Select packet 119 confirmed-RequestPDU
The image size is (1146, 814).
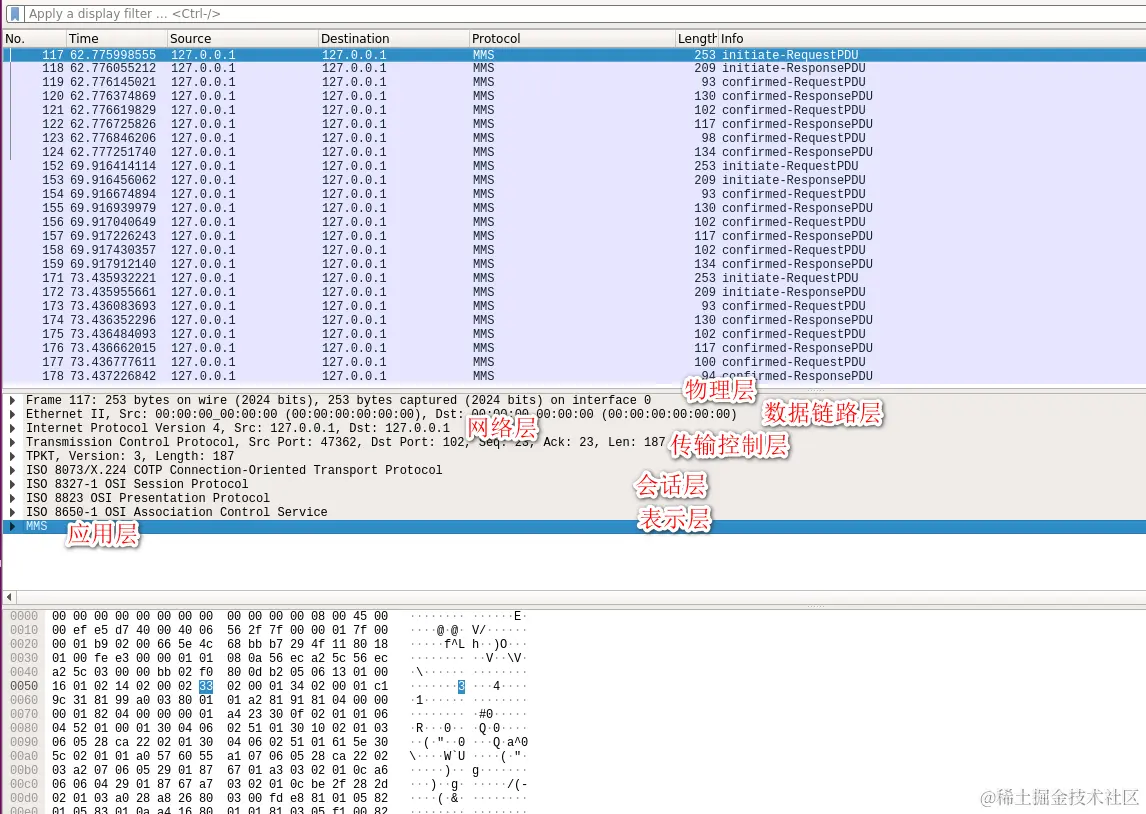(574, 83)
